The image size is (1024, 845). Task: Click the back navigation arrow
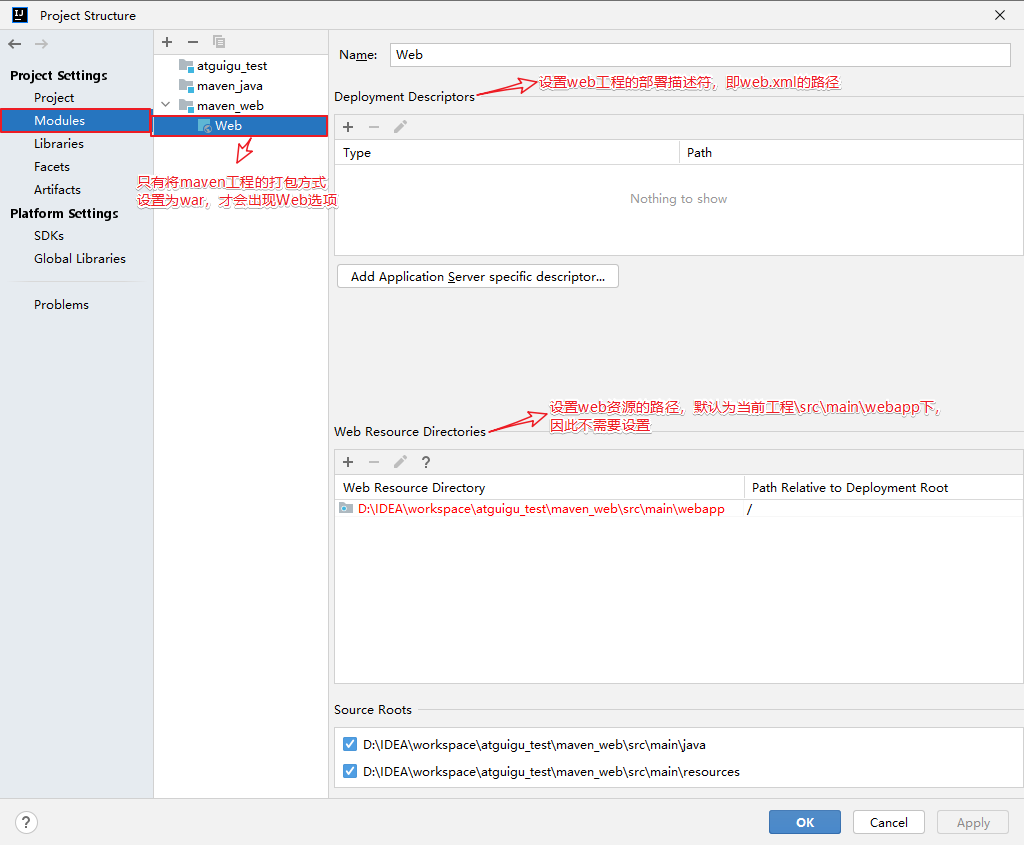(x=14, y=44)
